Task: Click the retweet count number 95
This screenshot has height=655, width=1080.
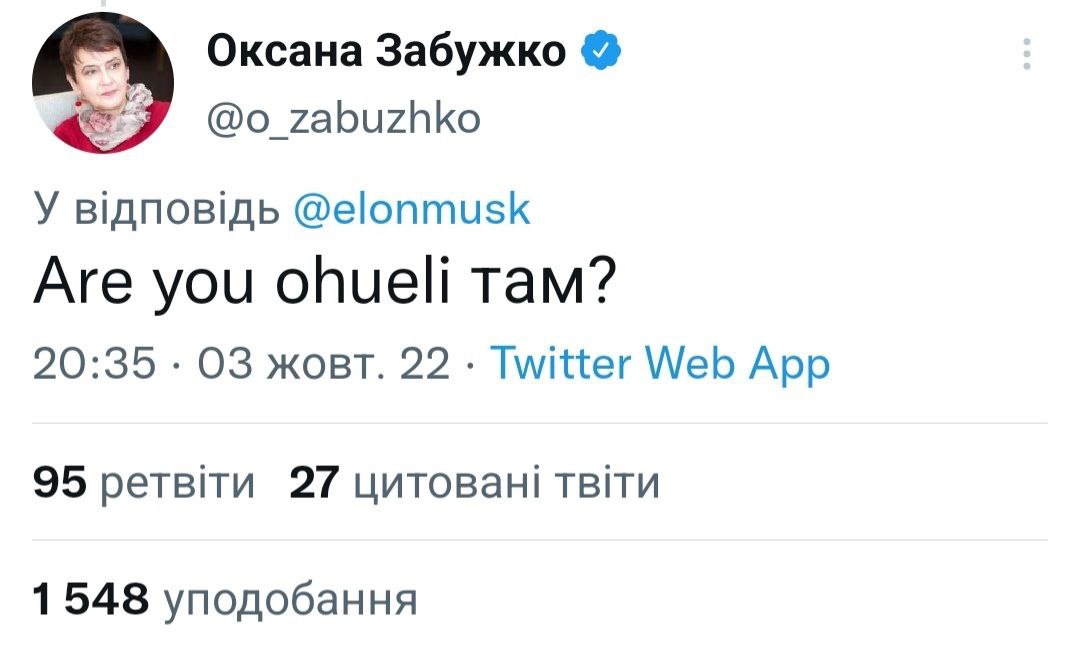Action: point(62,485)
